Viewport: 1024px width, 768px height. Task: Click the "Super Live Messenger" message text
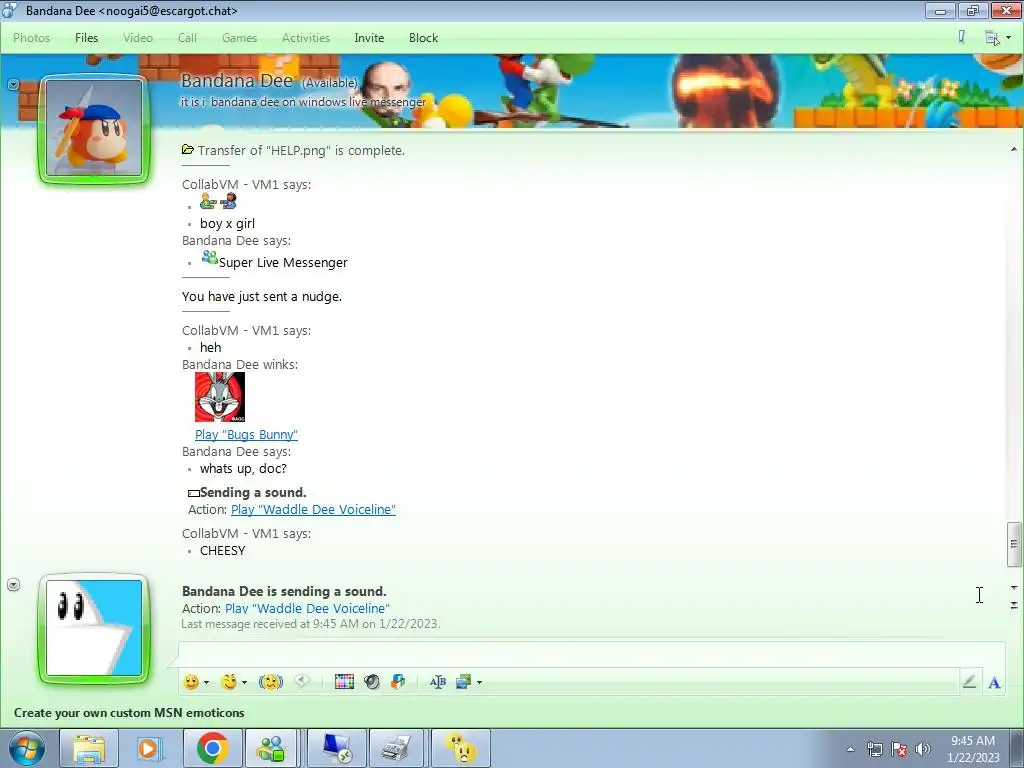[x=283, y=263]
